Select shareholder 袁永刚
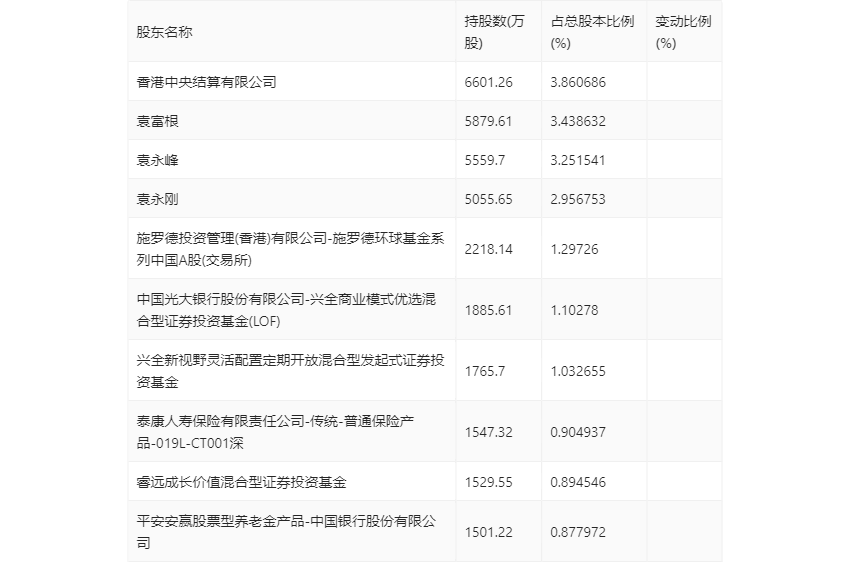Viewport: 850px width, 562px height. (157, 199)
